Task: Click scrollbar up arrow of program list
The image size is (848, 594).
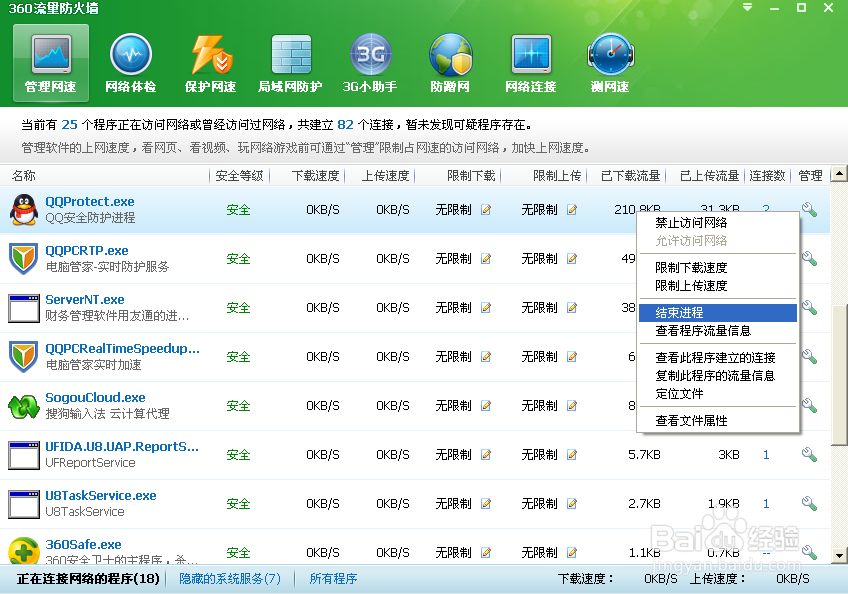Action: pyautogui.click(x=839, y=174)
